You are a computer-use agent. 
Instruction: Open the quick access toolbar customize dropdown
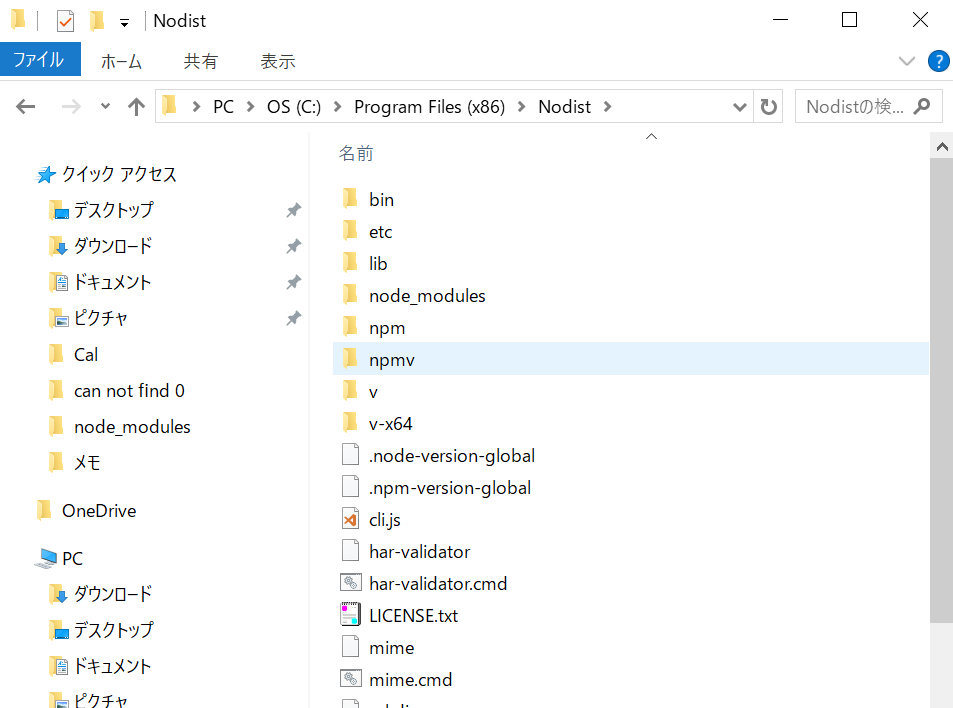click(124, 20)
